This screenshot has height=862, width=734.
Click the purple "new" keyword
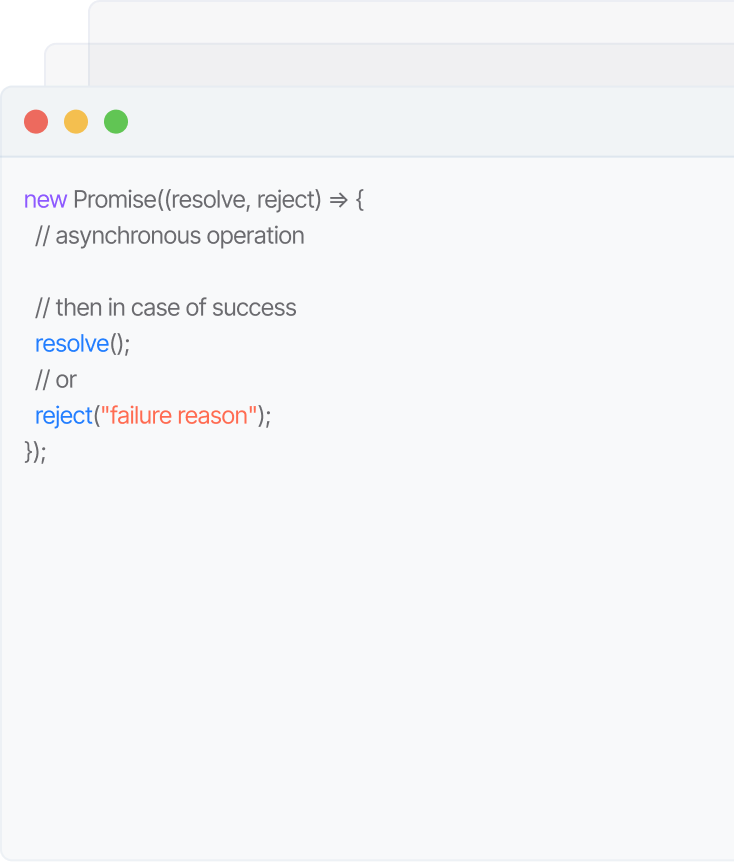[45, 200]
